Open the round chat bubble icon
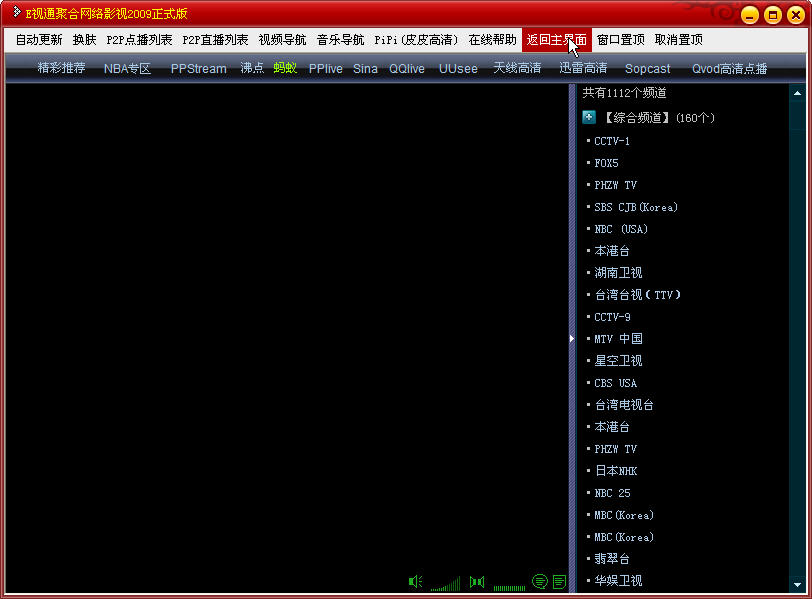Viewport: 812px width, 599px height. pyautogui.click(x=540, y=581)
